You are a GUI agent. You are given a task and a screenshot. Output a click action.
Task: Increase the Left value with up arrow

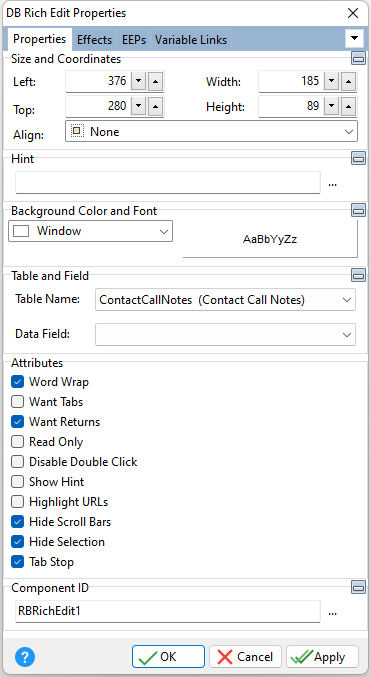coord(156,81)
